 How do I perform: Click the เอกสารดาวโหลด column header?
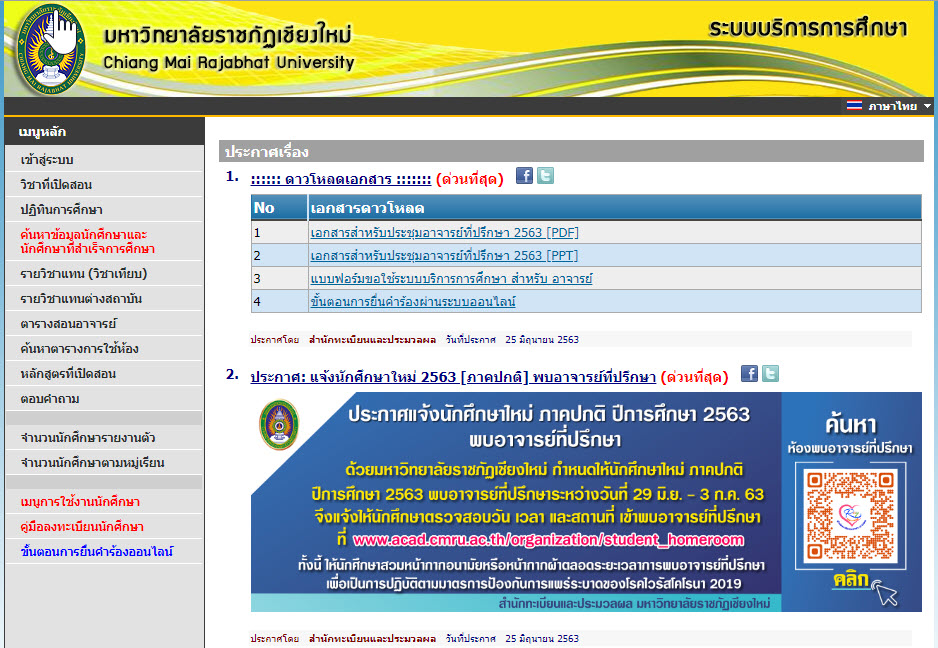(614, 208)
